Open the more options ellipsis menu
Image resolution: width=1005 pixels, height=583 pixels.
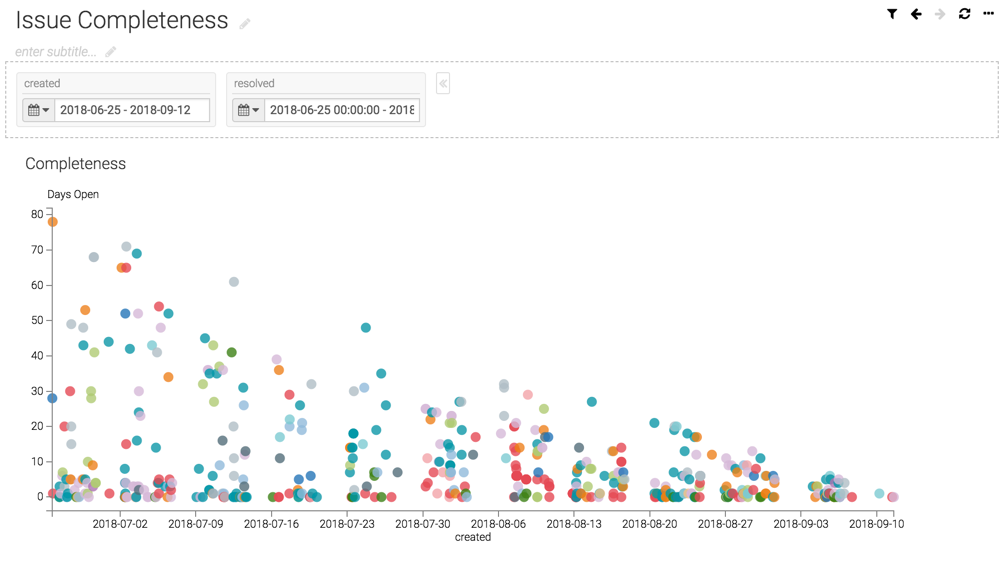click(x=989, y=14)
